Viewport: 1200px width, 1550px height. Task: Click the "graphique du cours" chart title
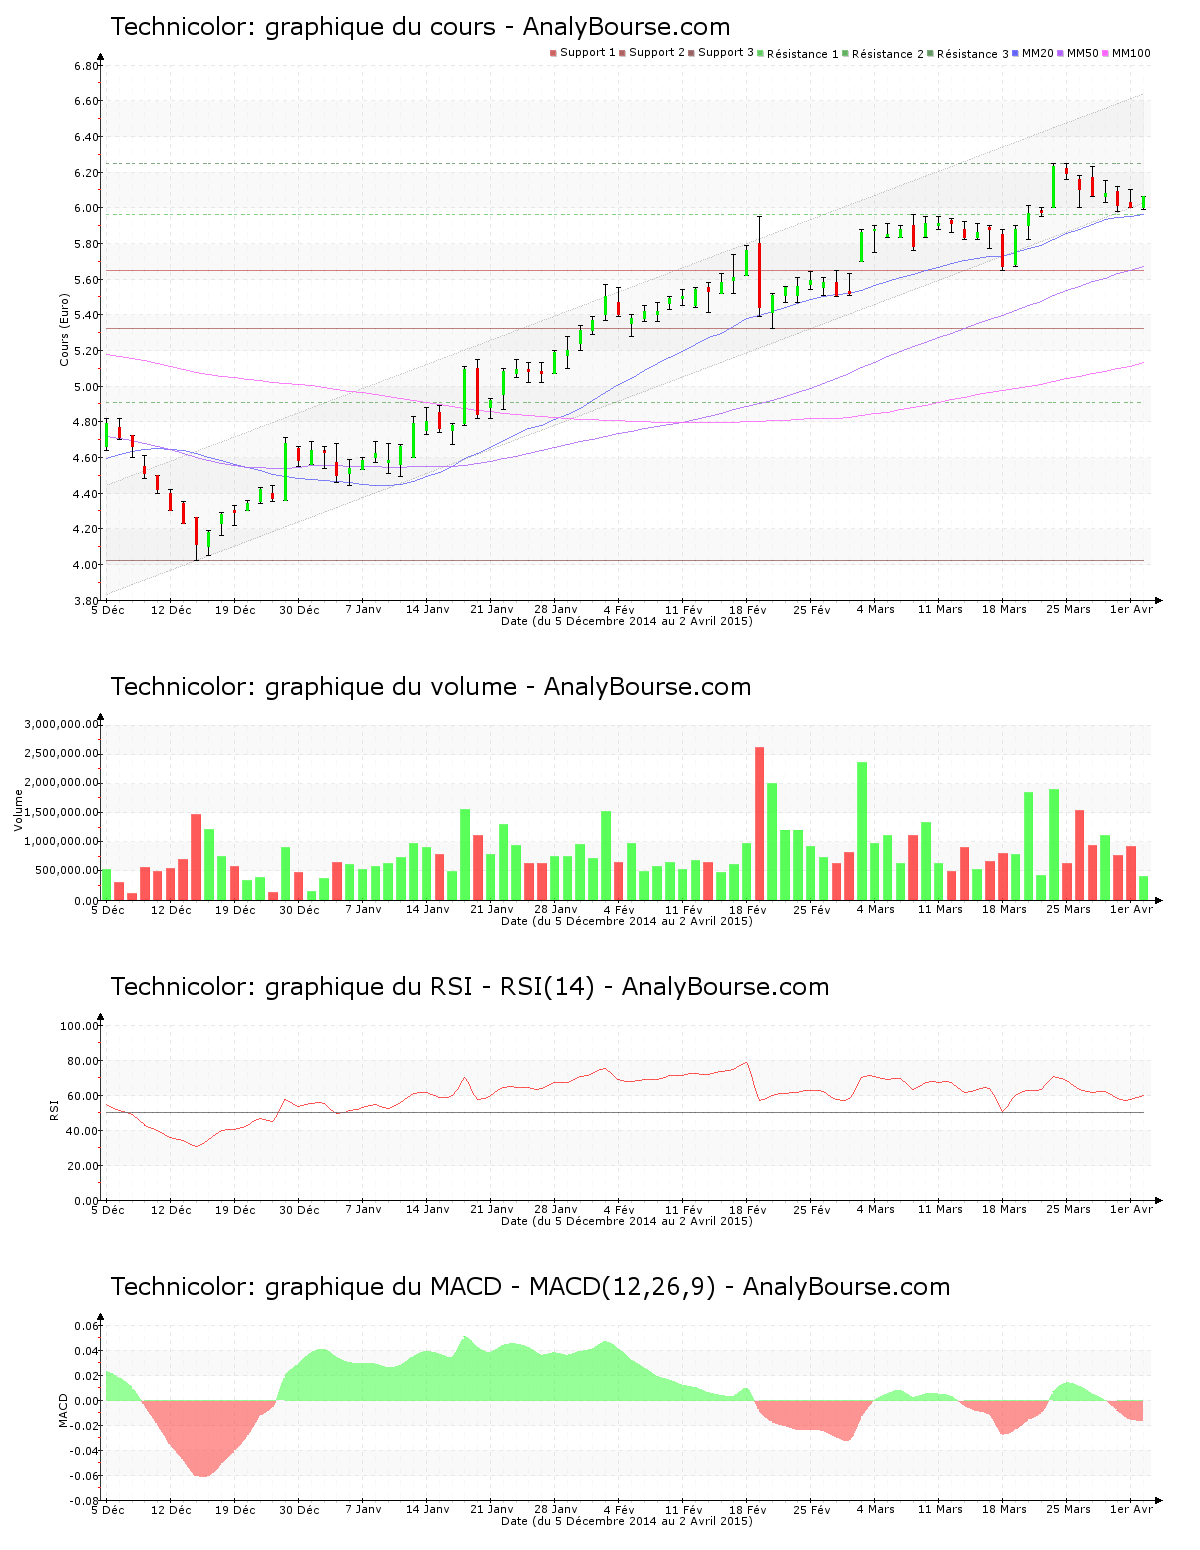[420, 27]
